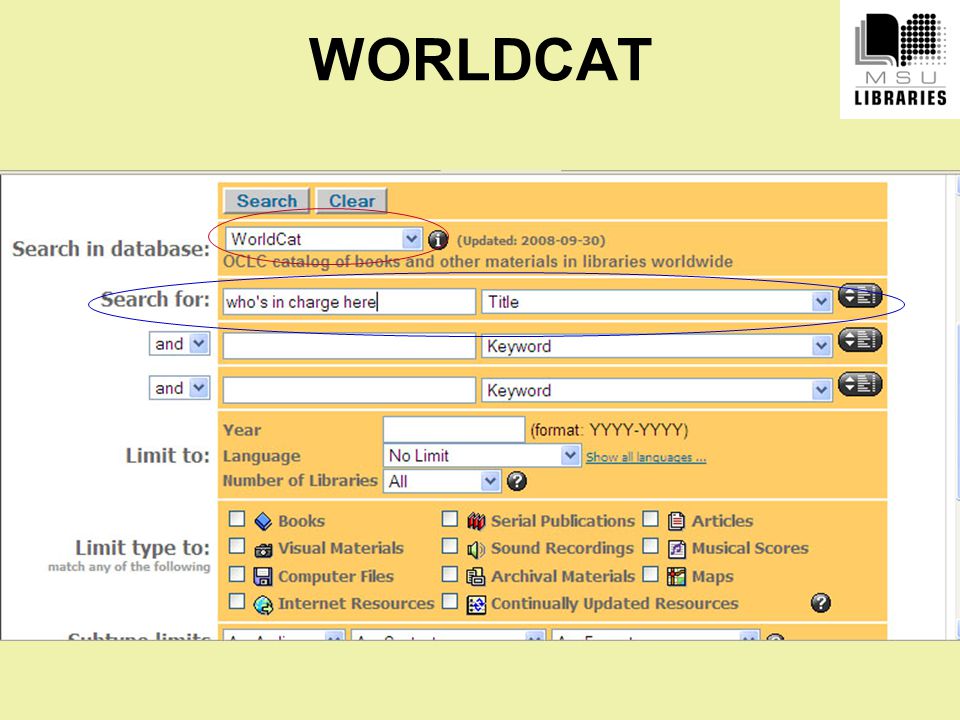Click the Year limit input field
This screenshot has width=960, height=720.
454,430
